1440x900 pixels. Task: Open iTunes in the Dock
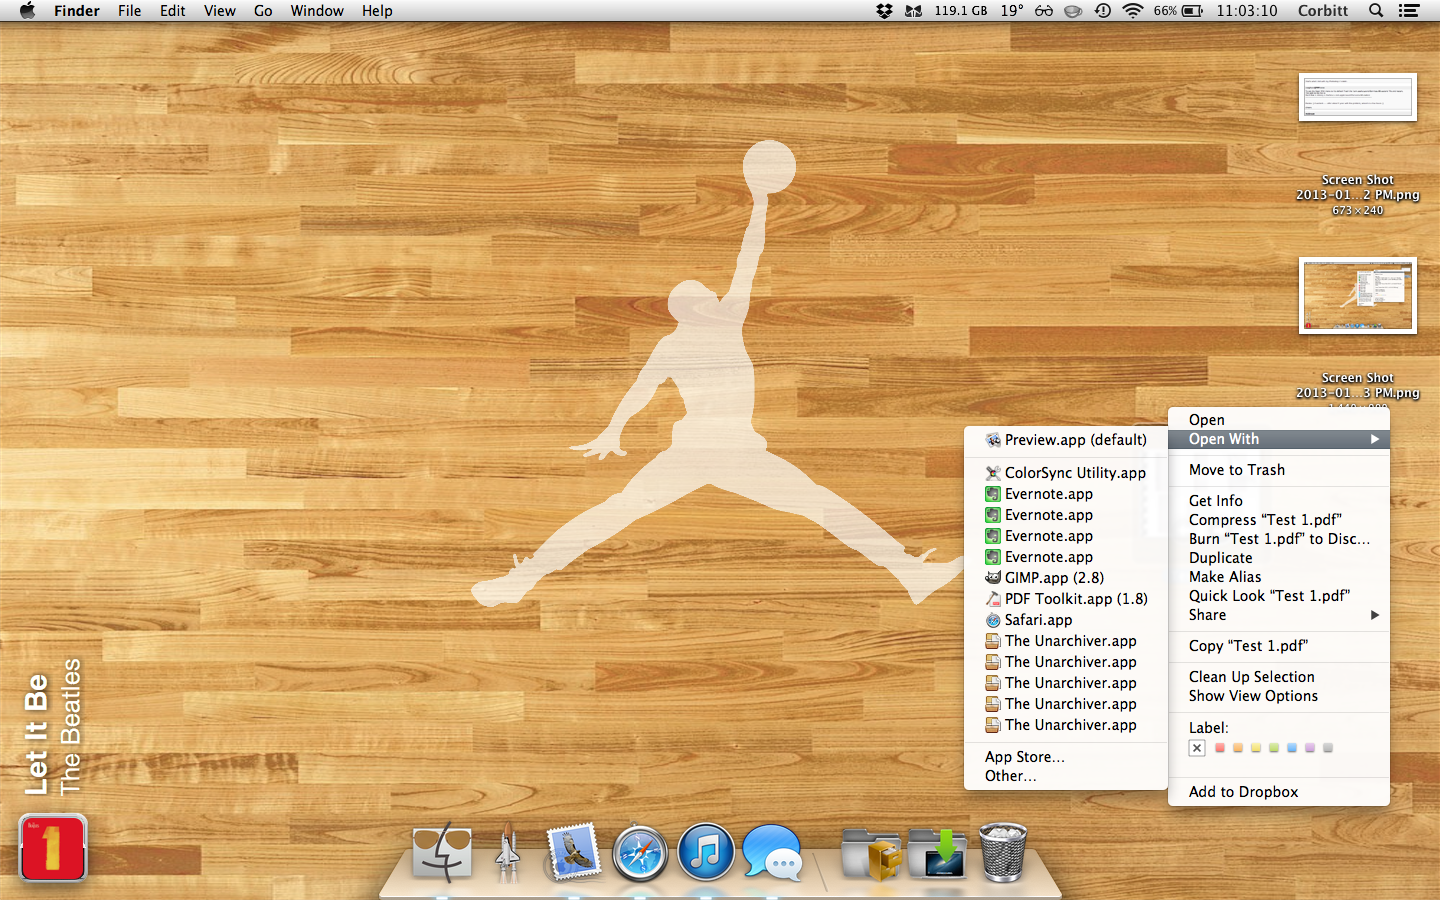click(706, 853)
